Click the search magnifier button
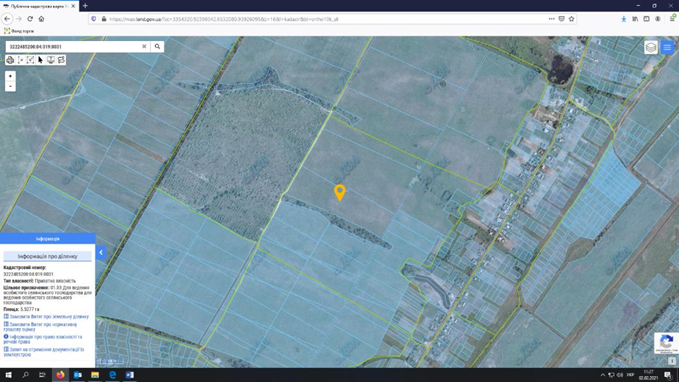679x382 pixels. [x=157, y=46]
